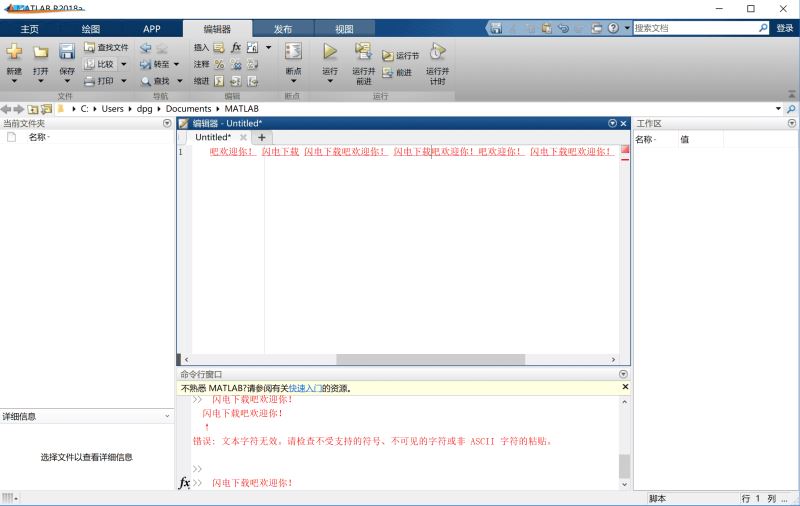Click the 断点 (Breakpoints) icon
The height and width of the screenshot is (506, 800).
(x=293, y=51)
